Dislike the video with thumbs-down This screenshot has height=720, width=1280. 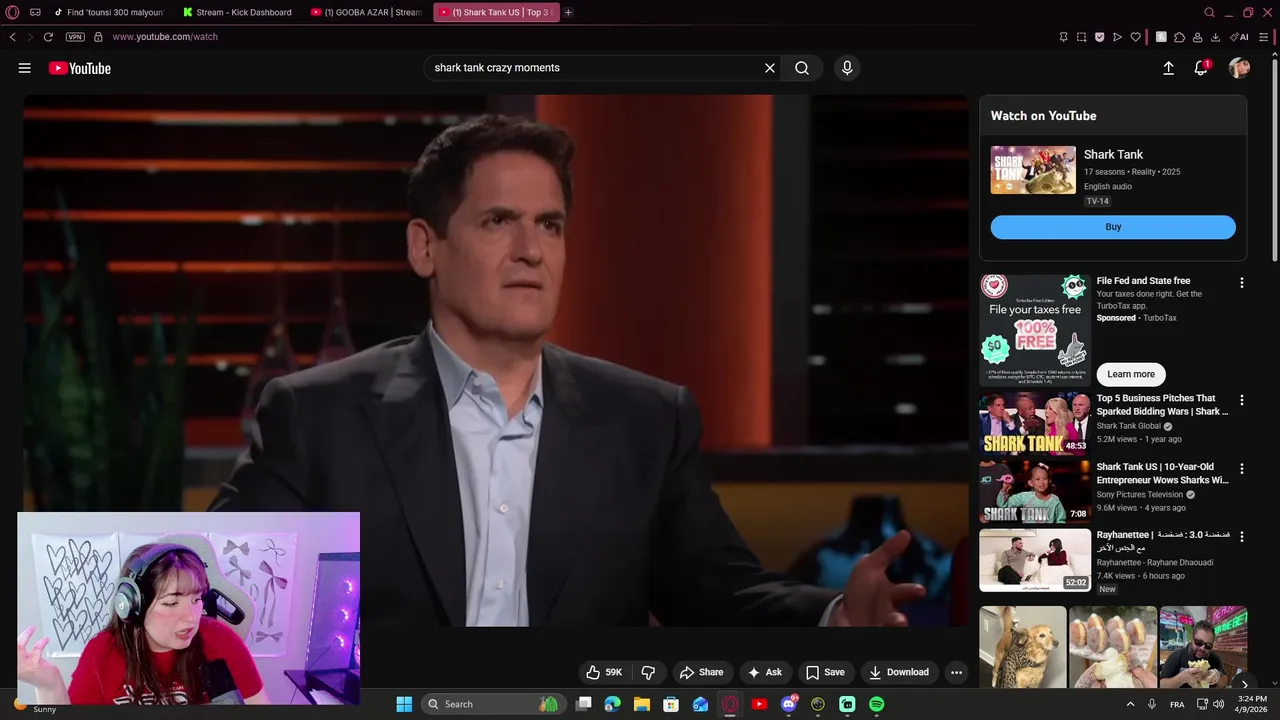(x=648, y=672)
